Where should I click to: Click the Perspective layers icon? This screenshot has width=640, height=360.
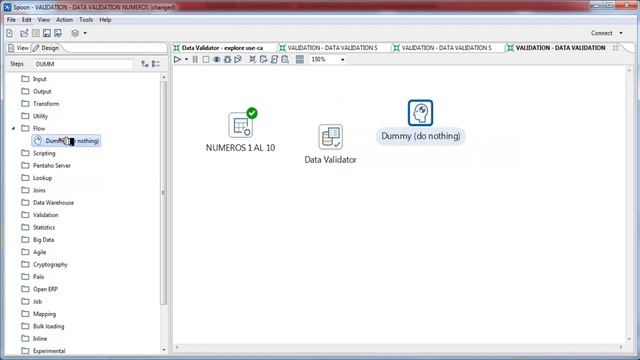pos(75,33)
